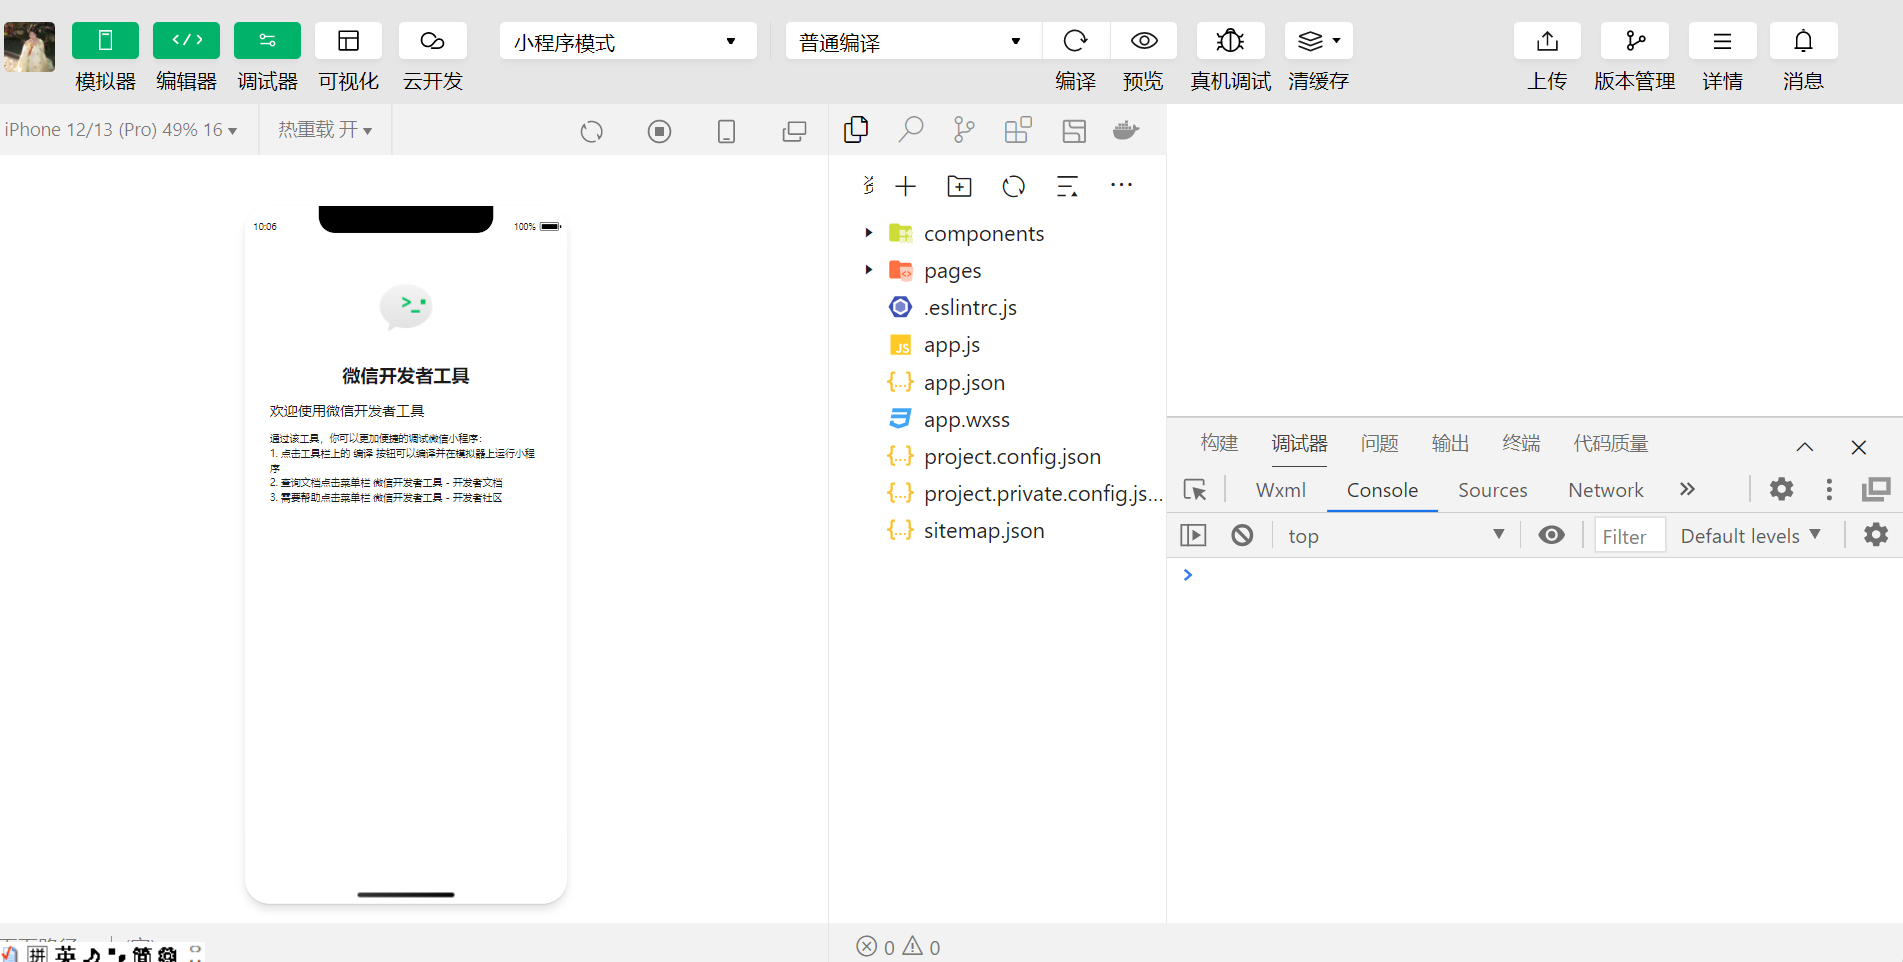This screenshot has height=962, width=1903.
Task: Open 云开发 cloud development
Action: [x=432, y=41]
